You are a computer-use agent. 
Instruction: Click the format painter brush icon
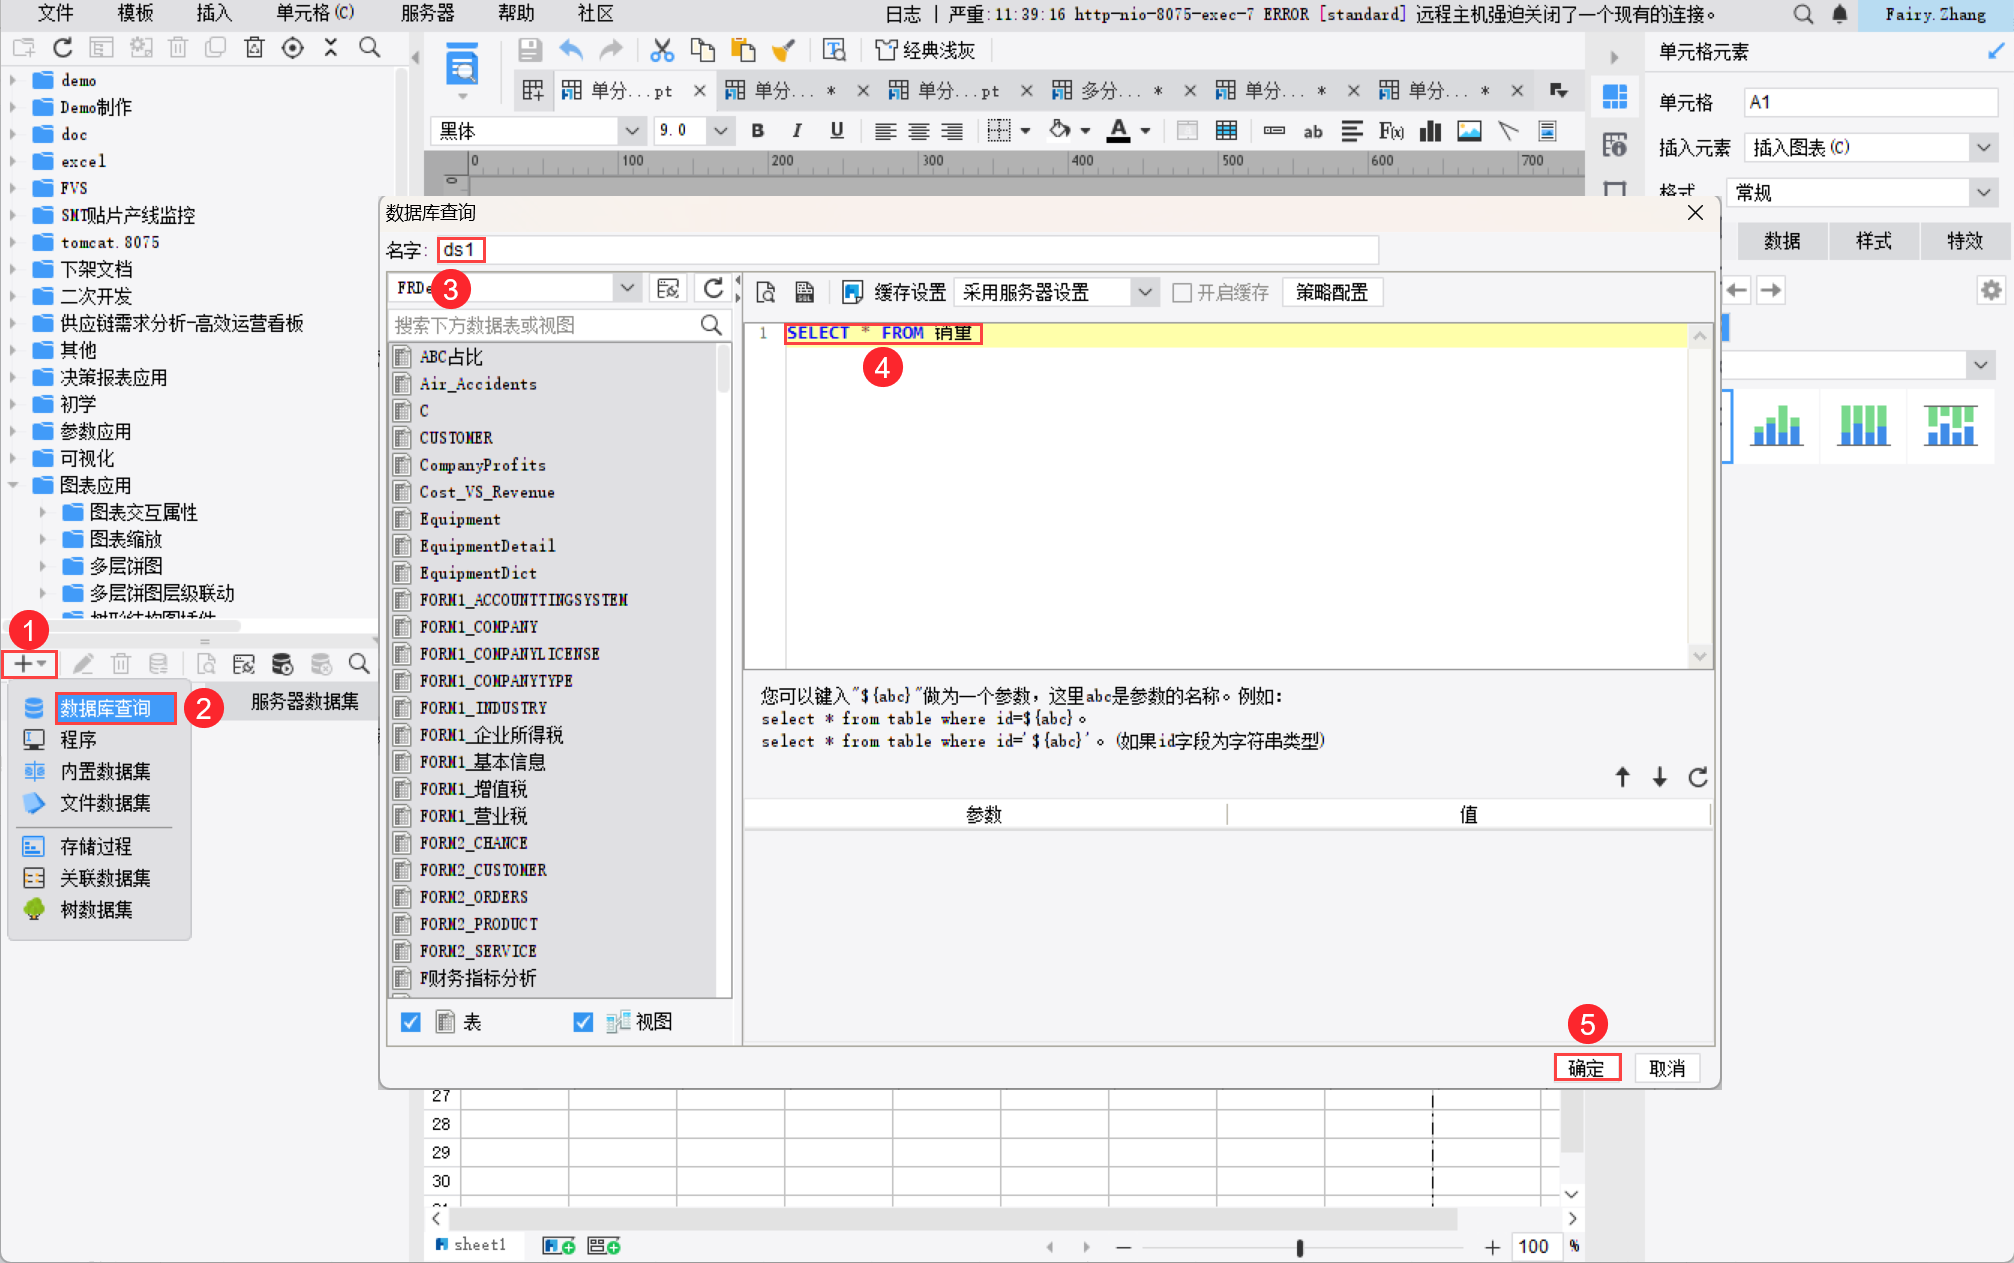(783, 50)
